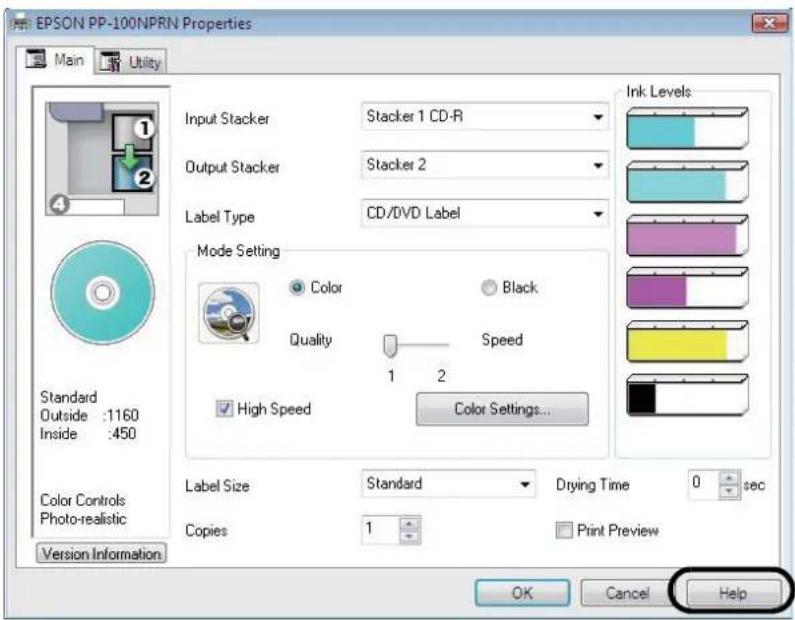
Task: Click stacker number 1 in diagram
Action: [144, 128]
